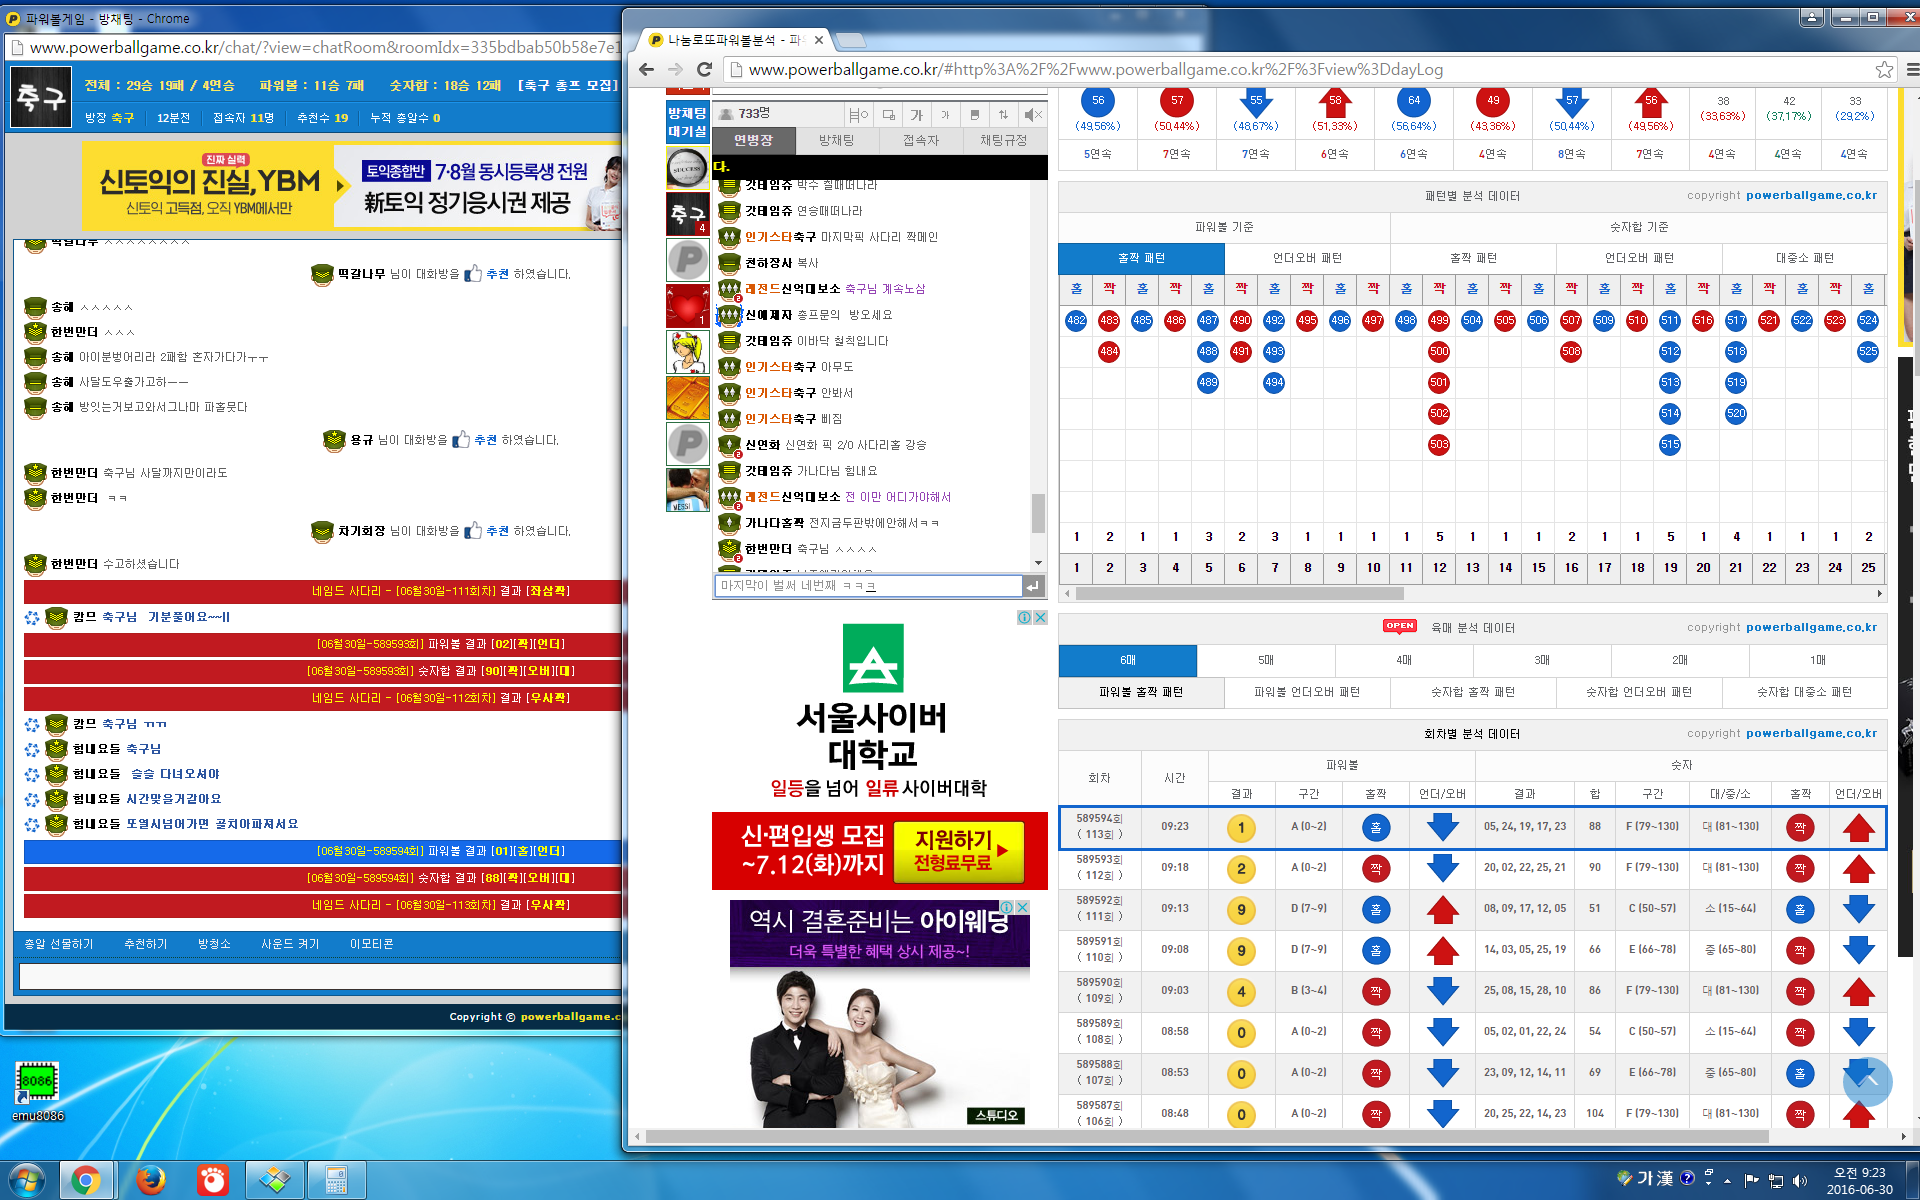Click pattern ball number 515

pyautogui.click(x=1670, y=444)
